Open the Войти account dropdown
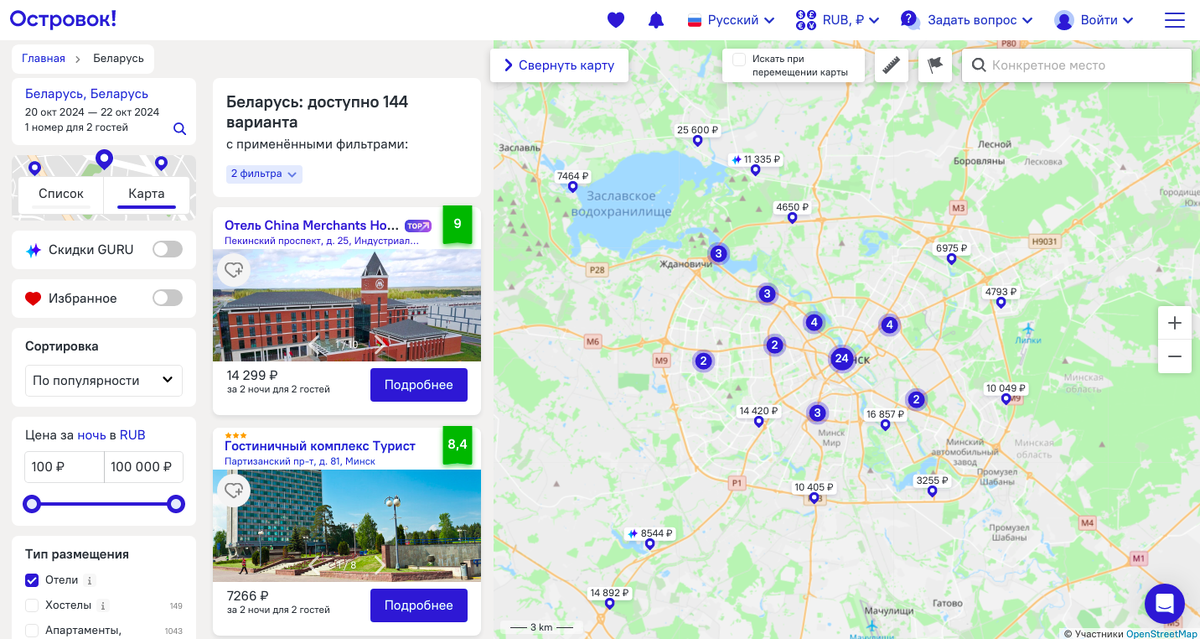 1094,20
